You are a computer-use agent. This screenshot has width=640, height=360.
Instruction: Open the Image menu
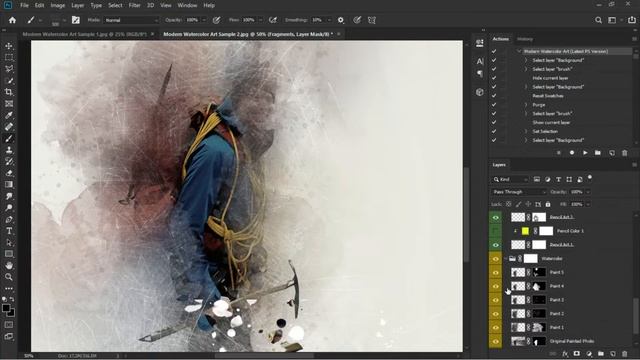click(x=58, y=5)
